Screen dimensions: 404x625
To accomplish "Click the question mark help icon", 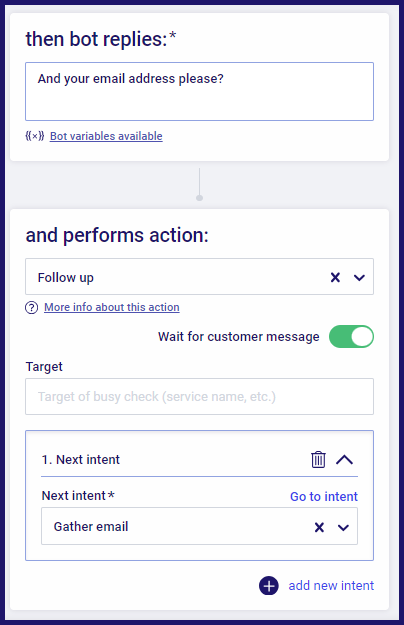I will point(31,308).
